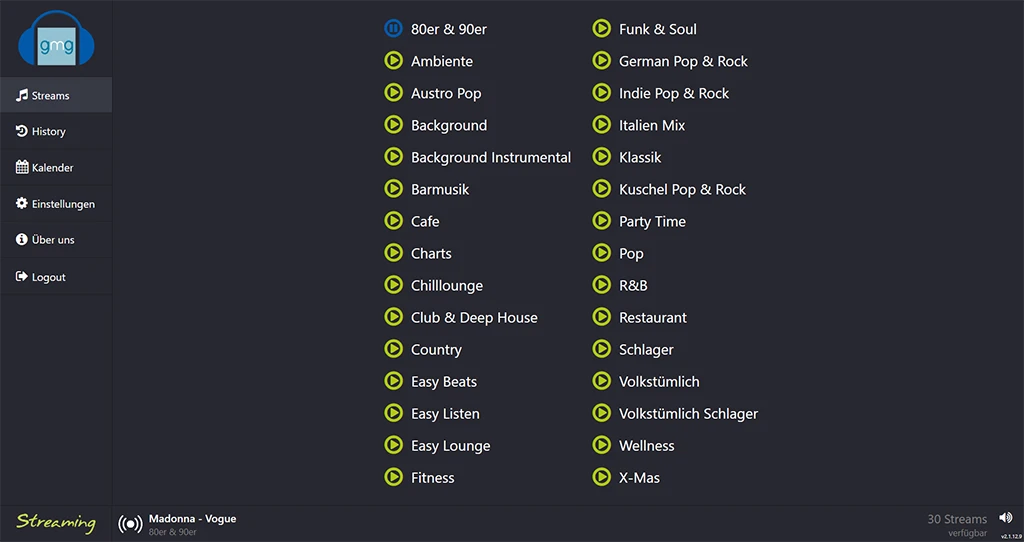Start the X-Mas stream play icon
The height and width of the screenshot is (542, 1024).
coord(602,477)
